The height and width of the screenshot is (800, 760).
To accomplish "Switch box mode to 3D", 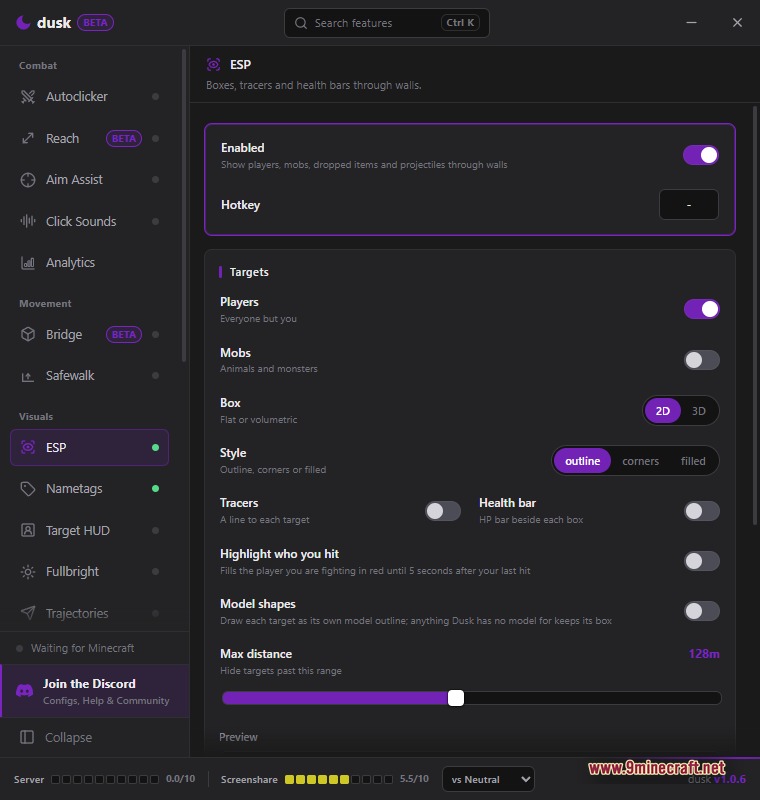I will 699,411.
